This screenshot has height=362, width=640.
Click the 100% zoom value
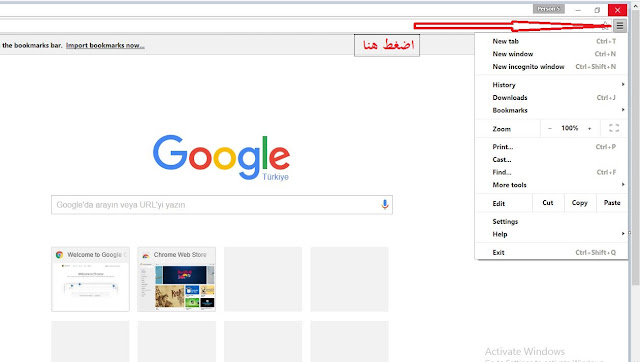point(569,128)
